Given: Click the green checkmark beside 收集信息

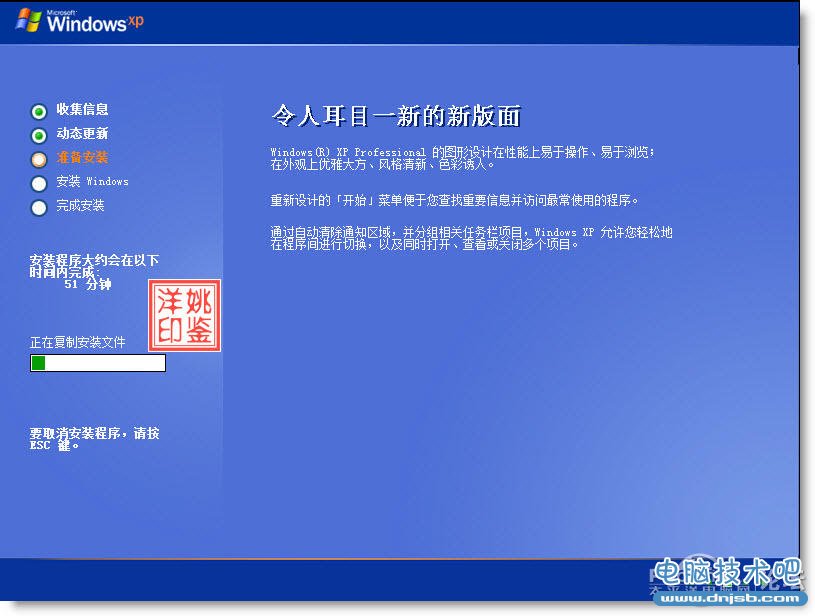Looking at the screenshot, I should 38,111.
